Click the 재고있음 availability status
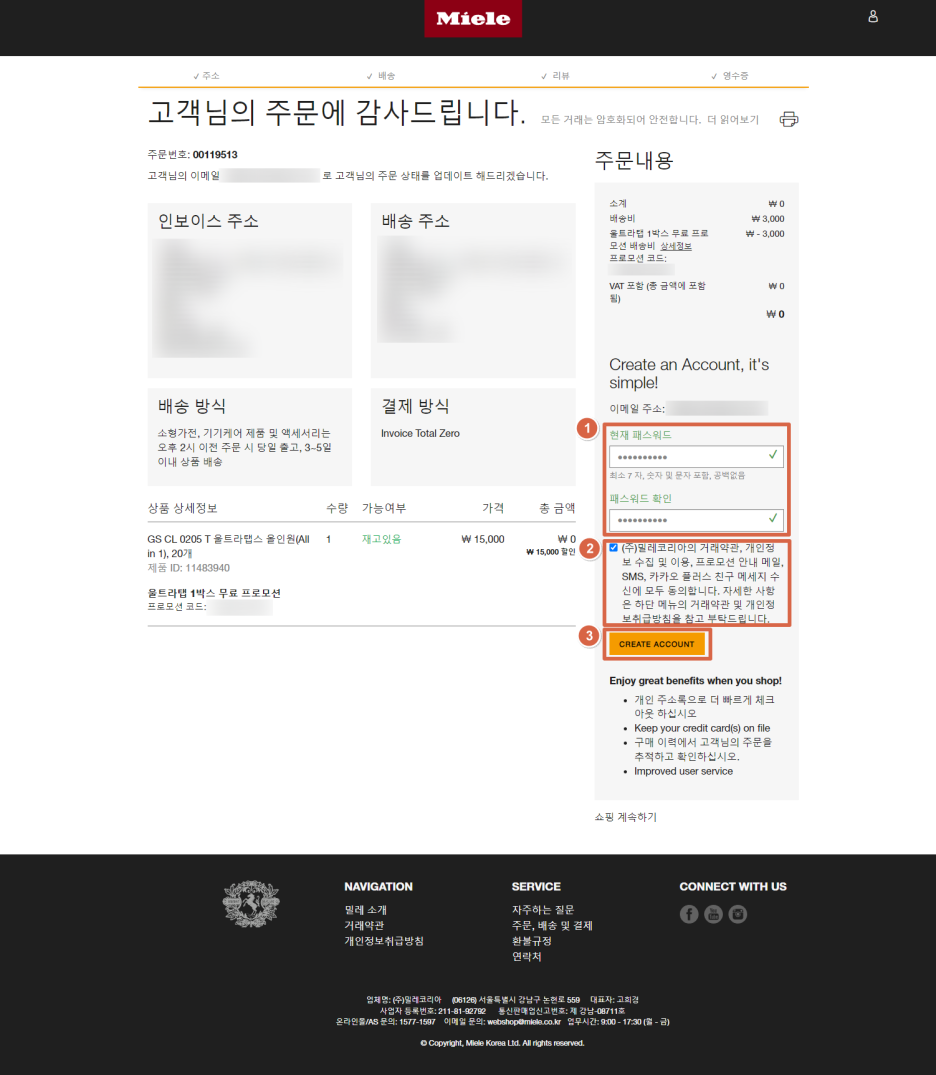The height and width of the screenshot is (1075, 936). [381, 540]
